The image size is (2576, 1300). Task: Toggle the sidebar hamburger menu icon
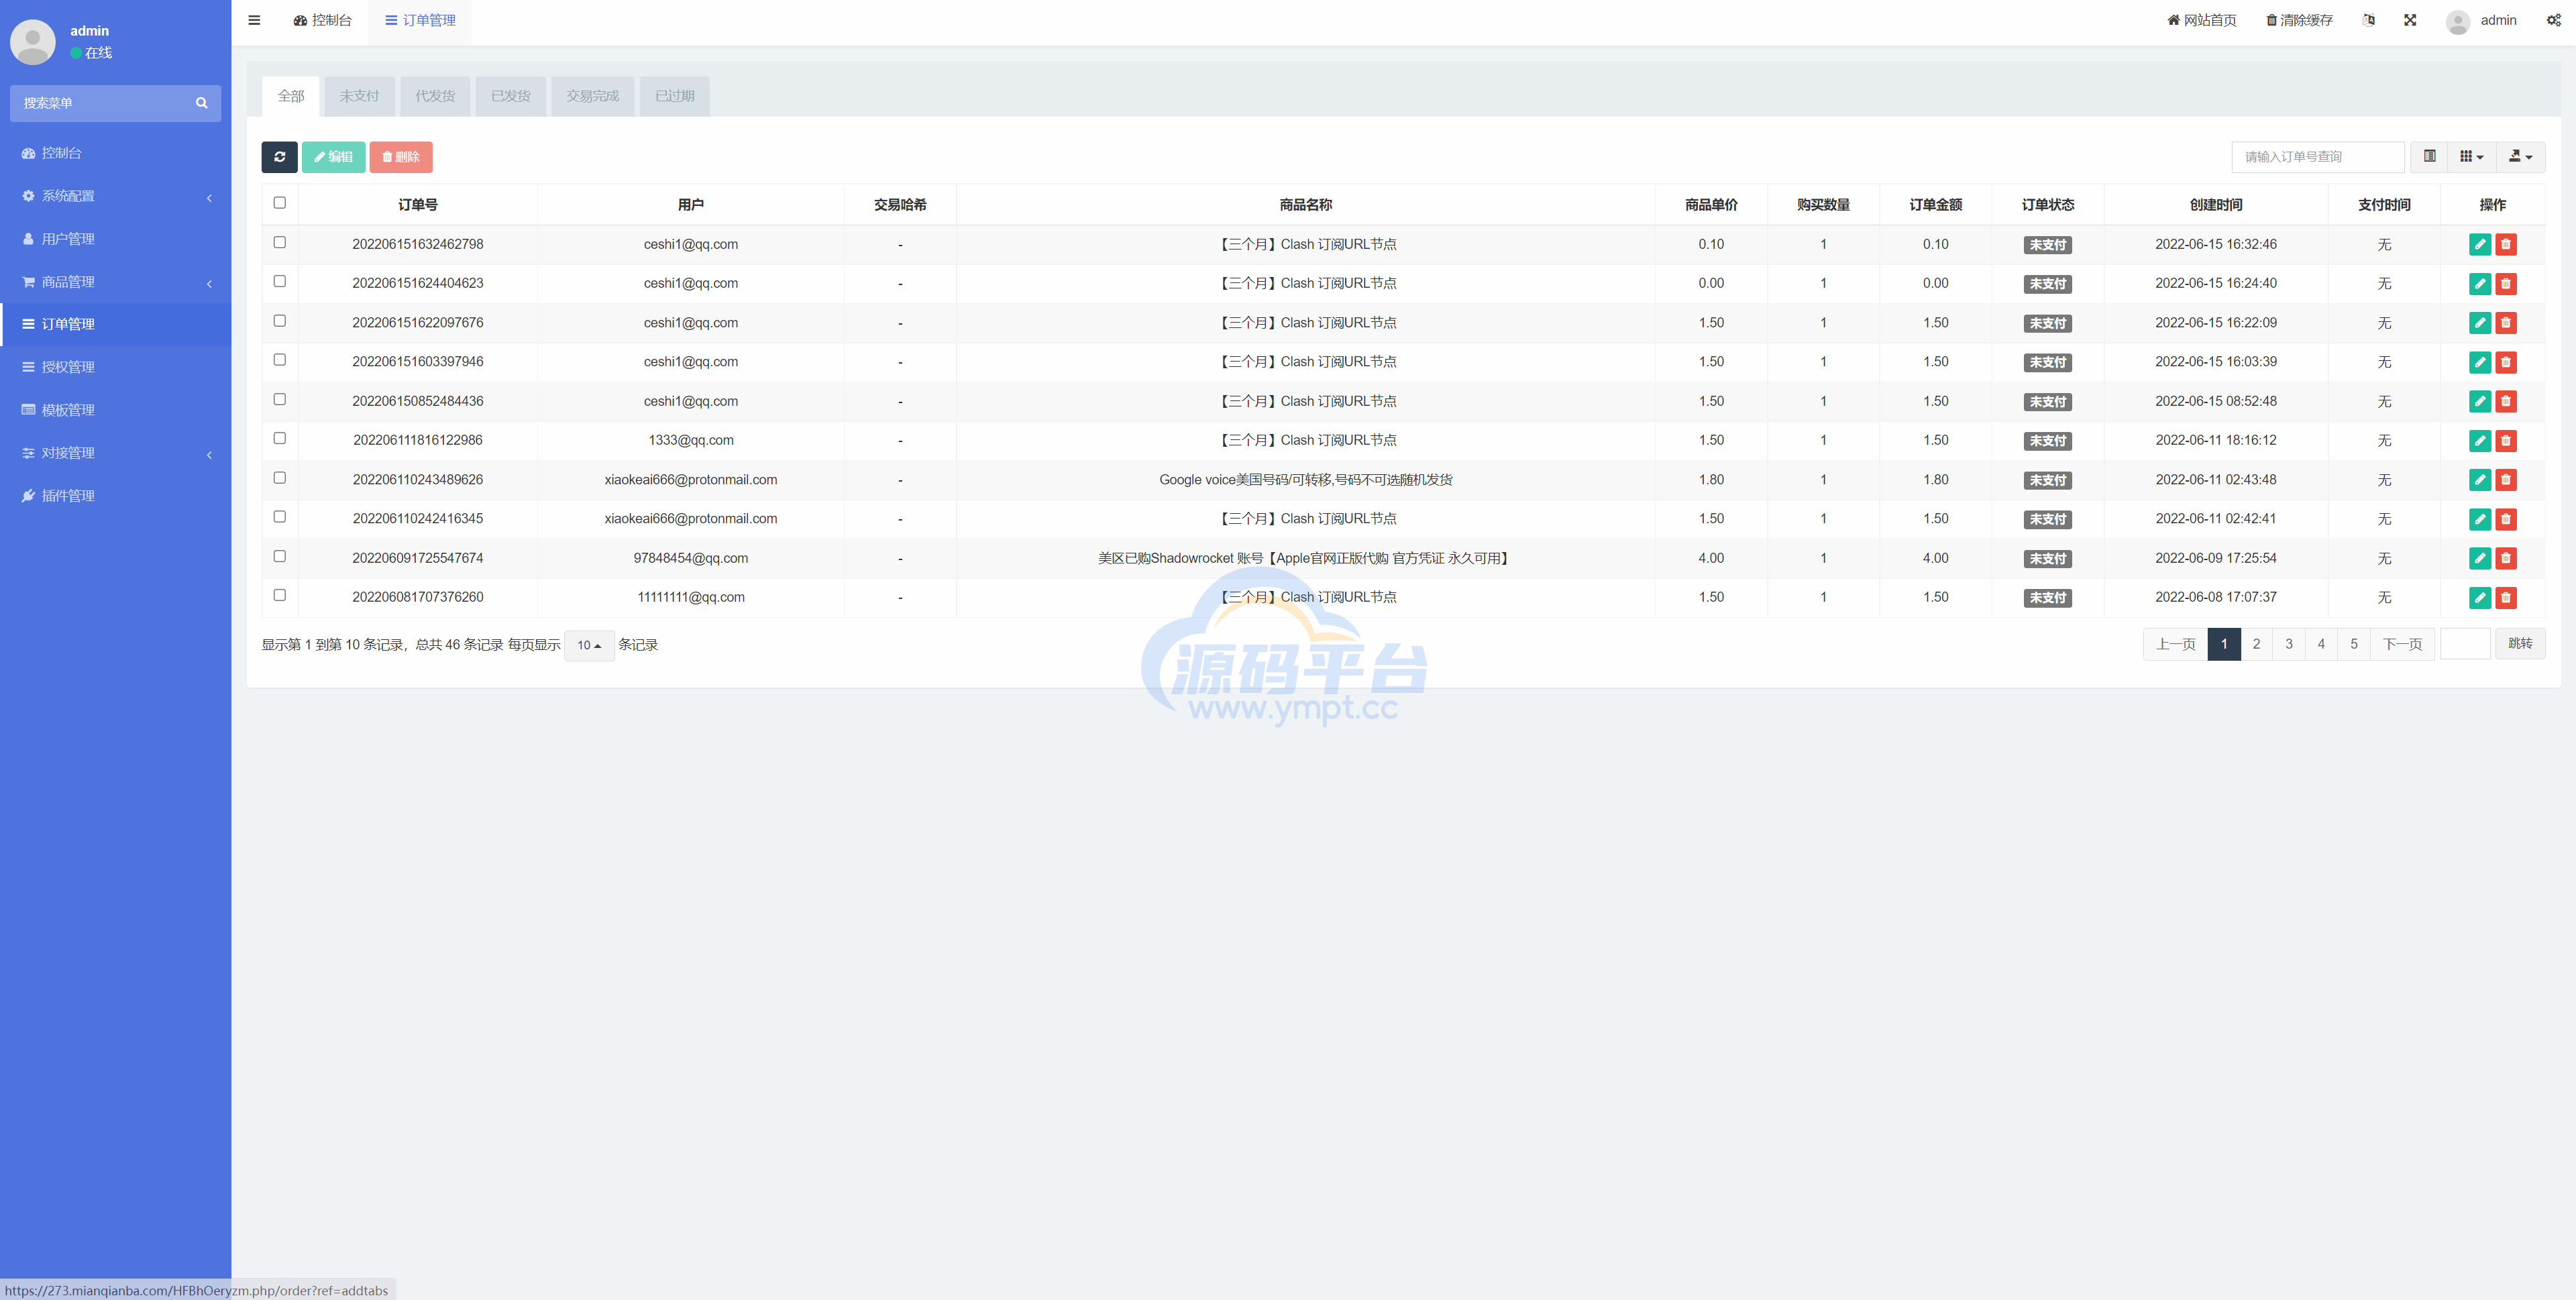[254, 20]
